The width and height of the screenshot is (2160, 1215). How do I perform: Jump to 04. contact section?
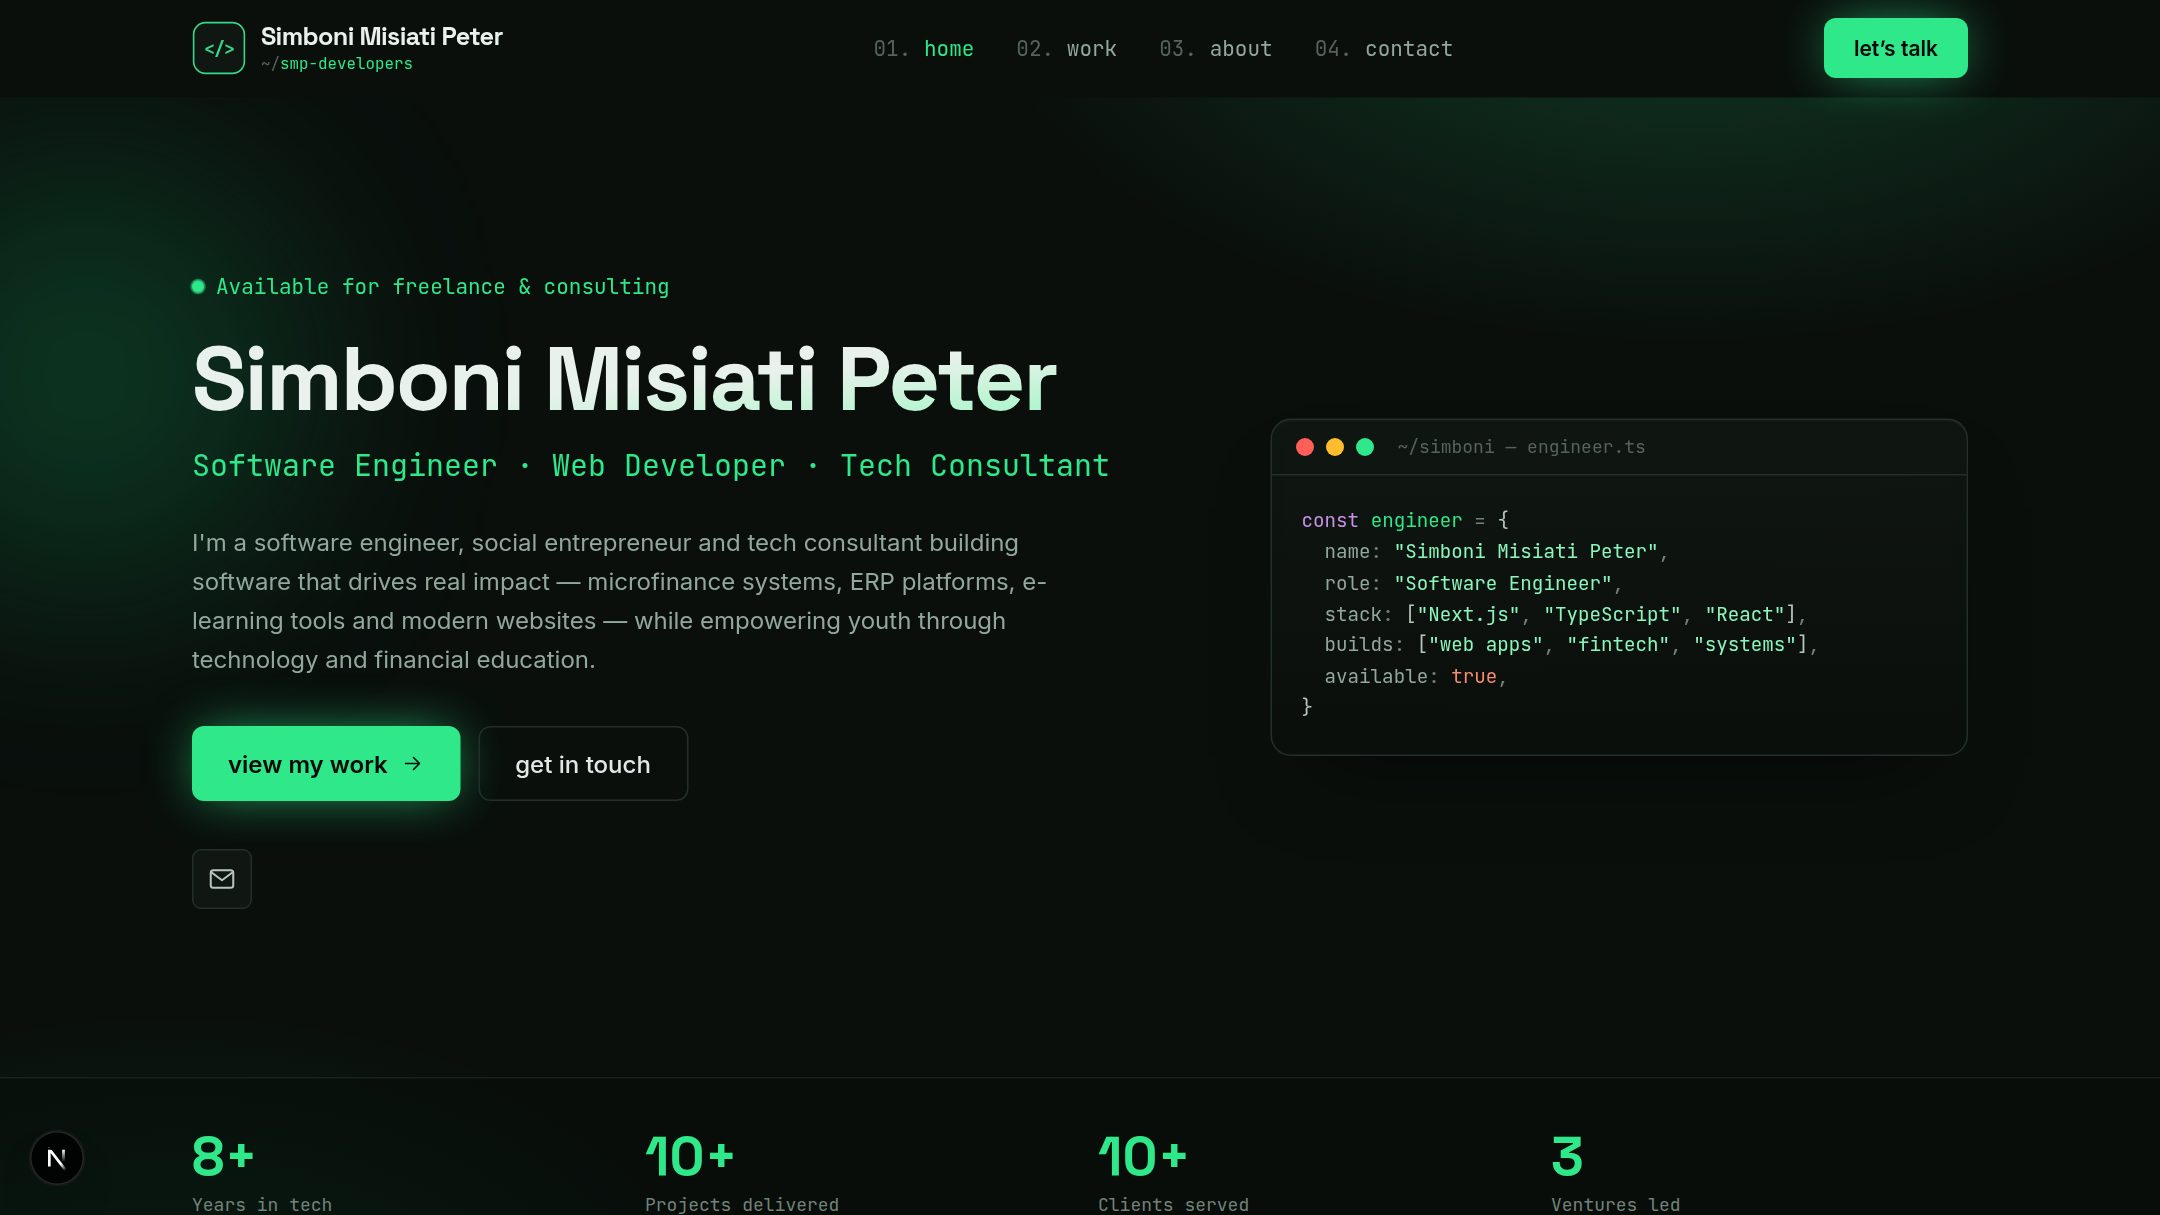click(x=1384, y=49)
